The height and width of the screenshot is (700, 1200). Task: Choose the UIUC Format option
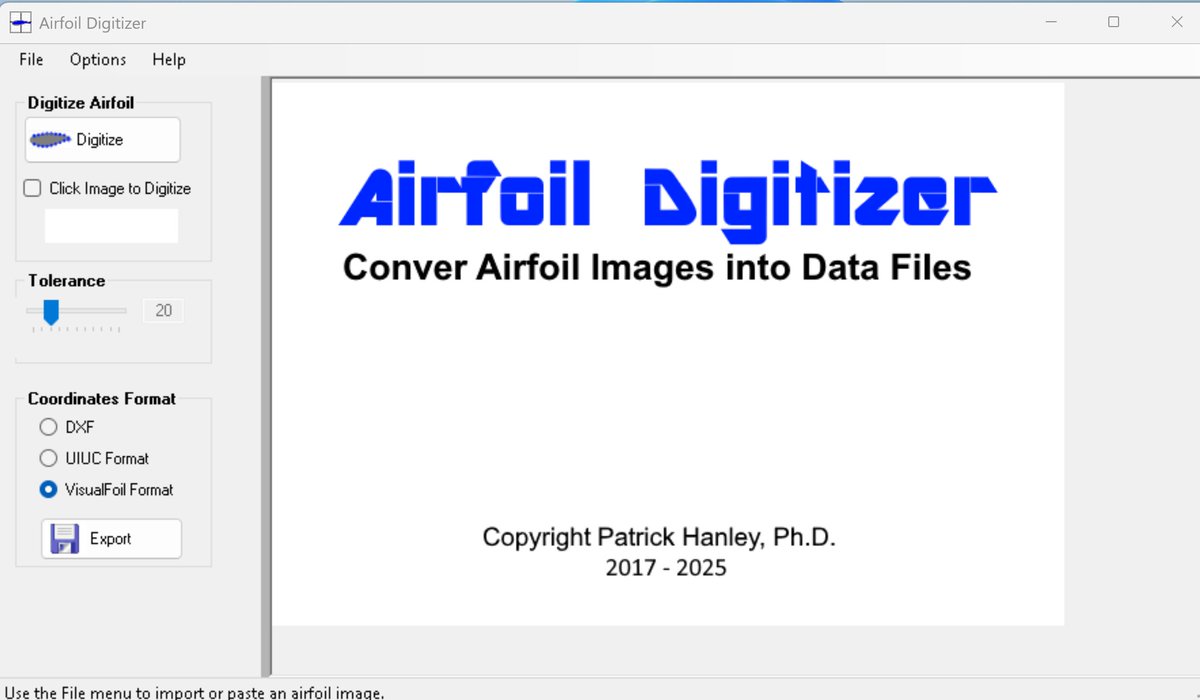click(x=48, y=458)
